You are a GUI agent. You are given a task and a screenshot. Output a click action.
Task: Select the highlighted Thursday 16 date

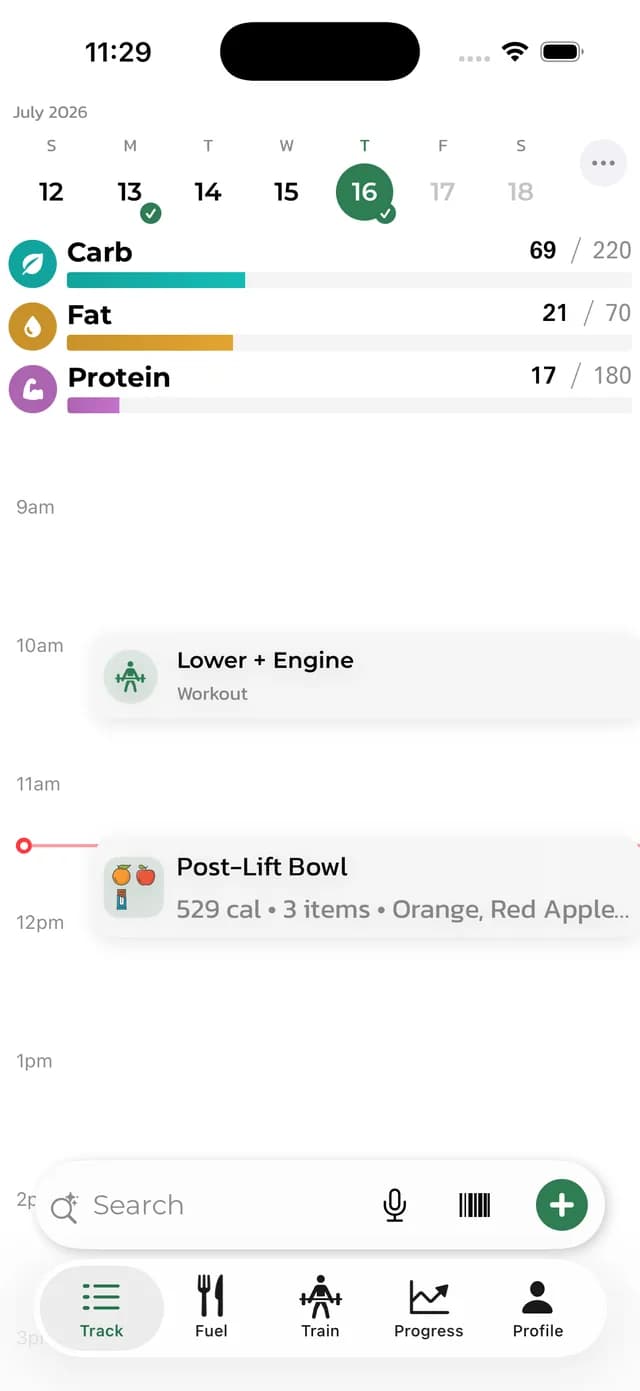pyautogui.click(x=364, y=192)
